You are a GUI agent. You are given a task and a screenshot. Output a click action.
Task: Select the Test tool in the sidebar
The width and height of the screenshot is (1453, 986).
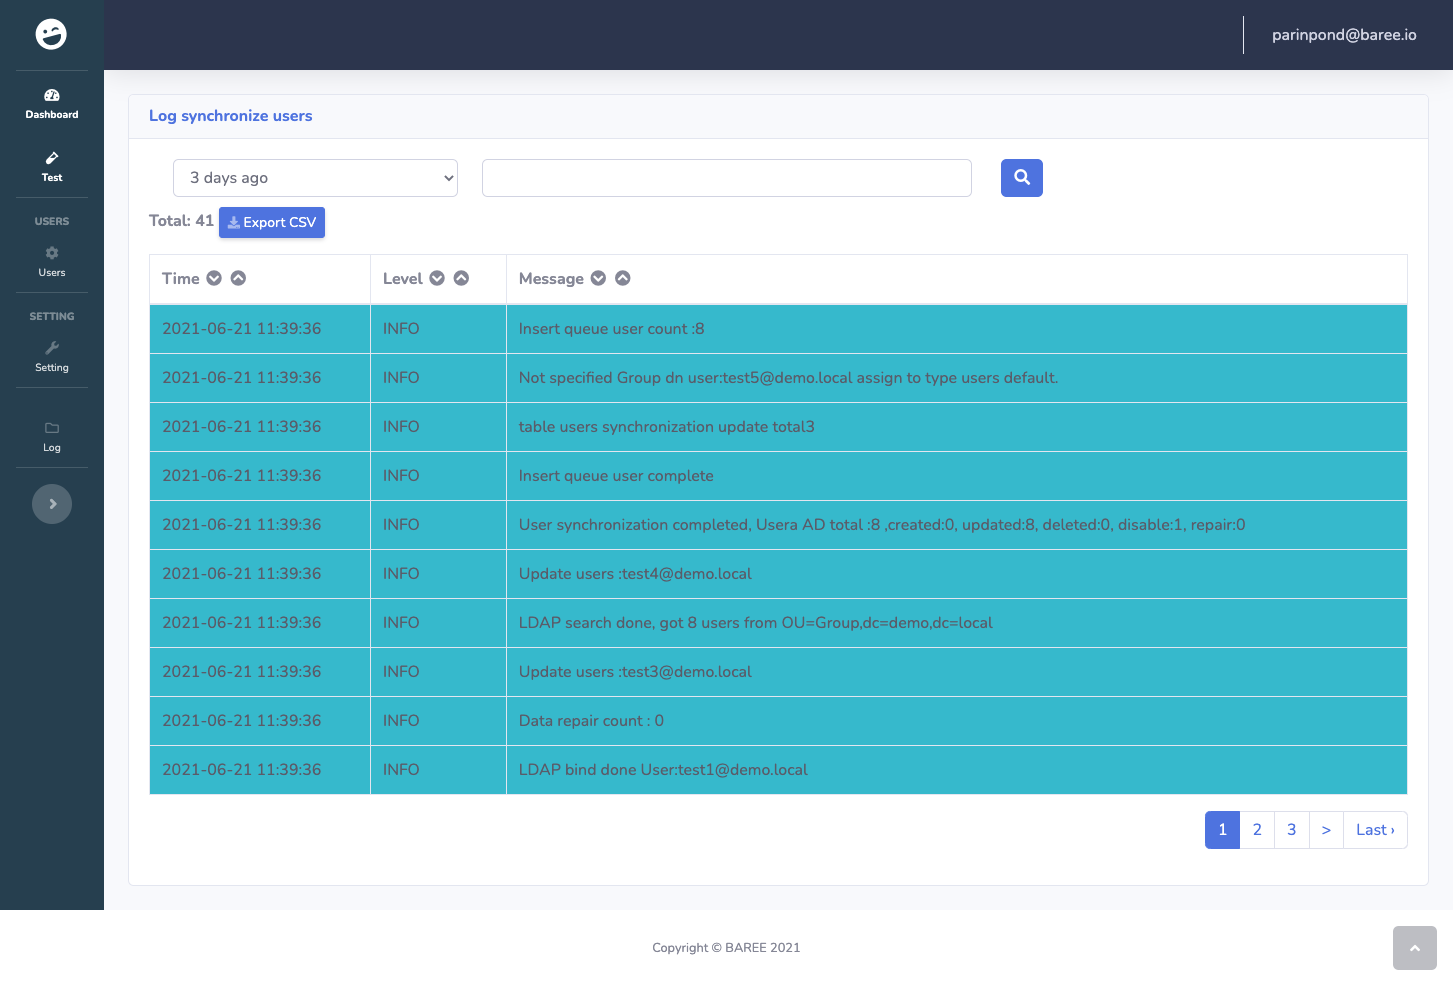51,167
